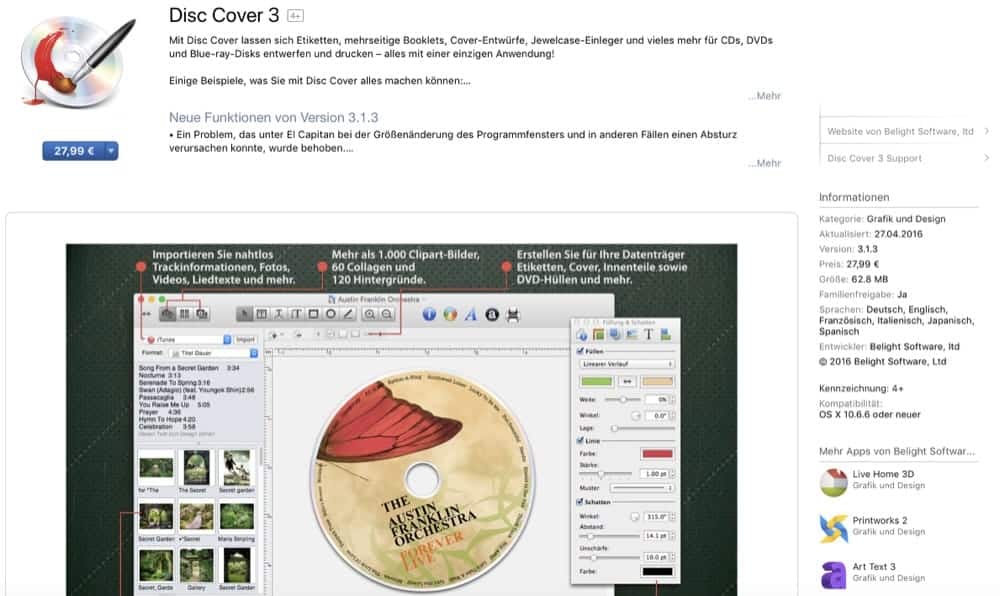
Task: Click the Disc Cover 3 app icon
Action: 78,61
